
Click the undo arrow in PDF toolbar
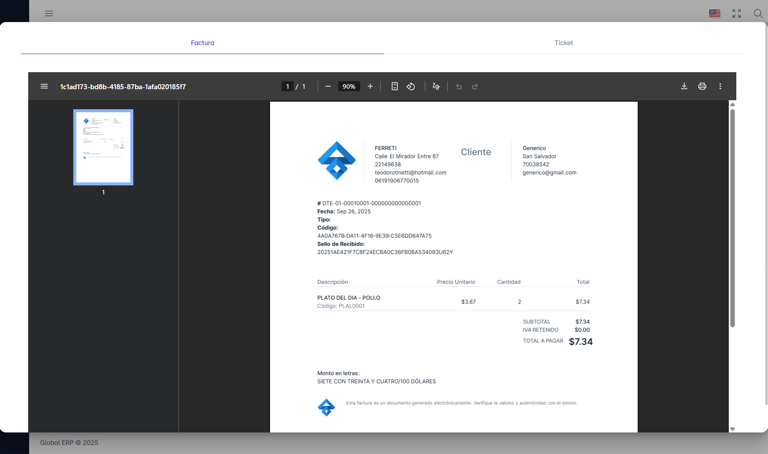[459, 87]
